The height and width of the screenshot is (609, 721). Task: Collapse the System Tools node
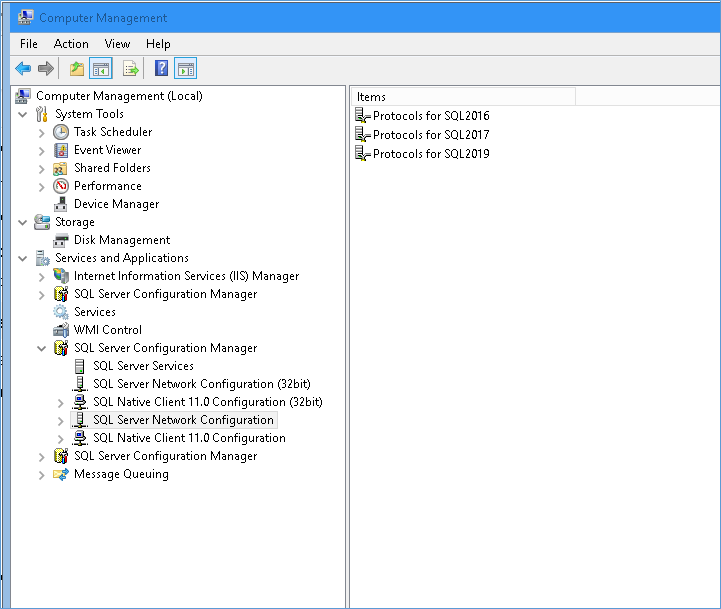coord(23,114)
